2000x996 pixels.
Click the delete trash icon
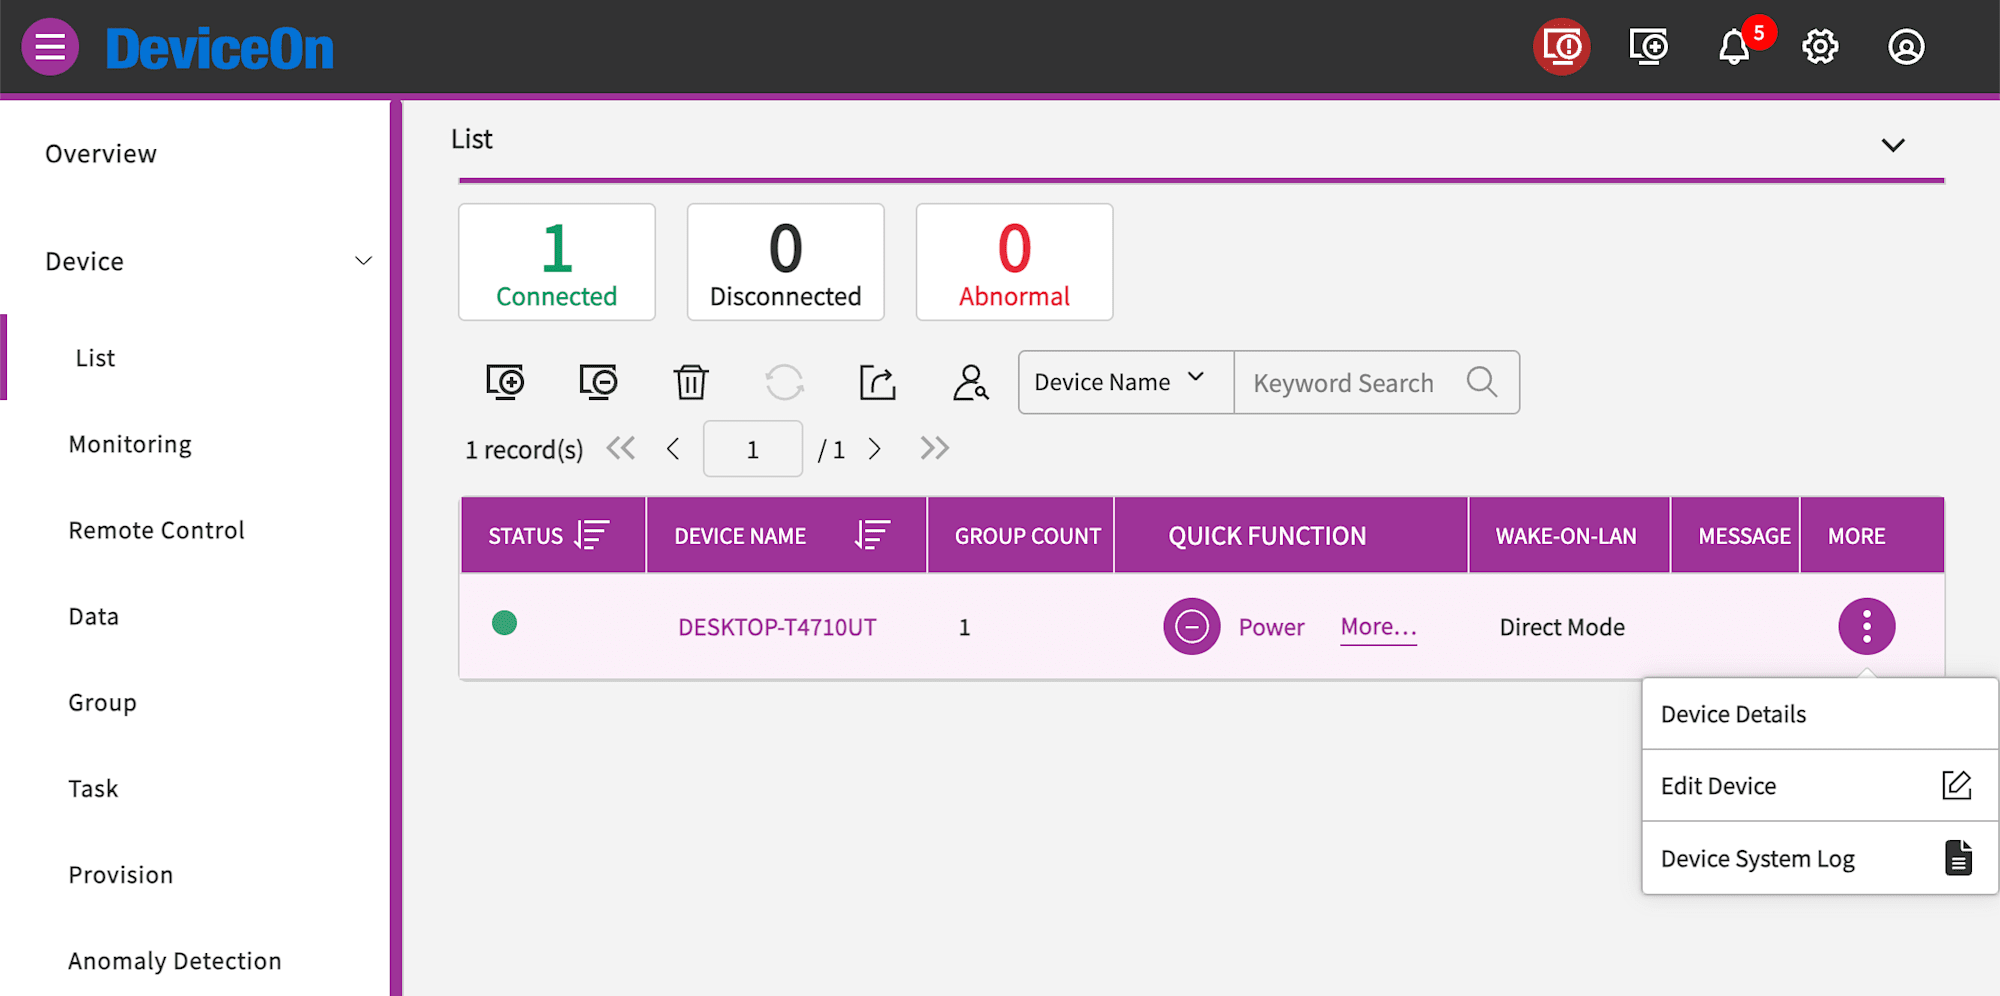pyautogui.click(x=691, y=382)
